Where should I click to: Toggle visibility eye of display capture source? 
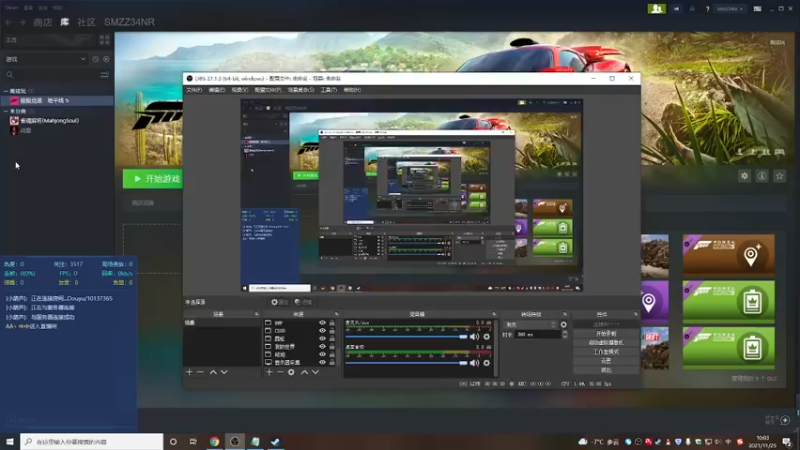[322, 362]
